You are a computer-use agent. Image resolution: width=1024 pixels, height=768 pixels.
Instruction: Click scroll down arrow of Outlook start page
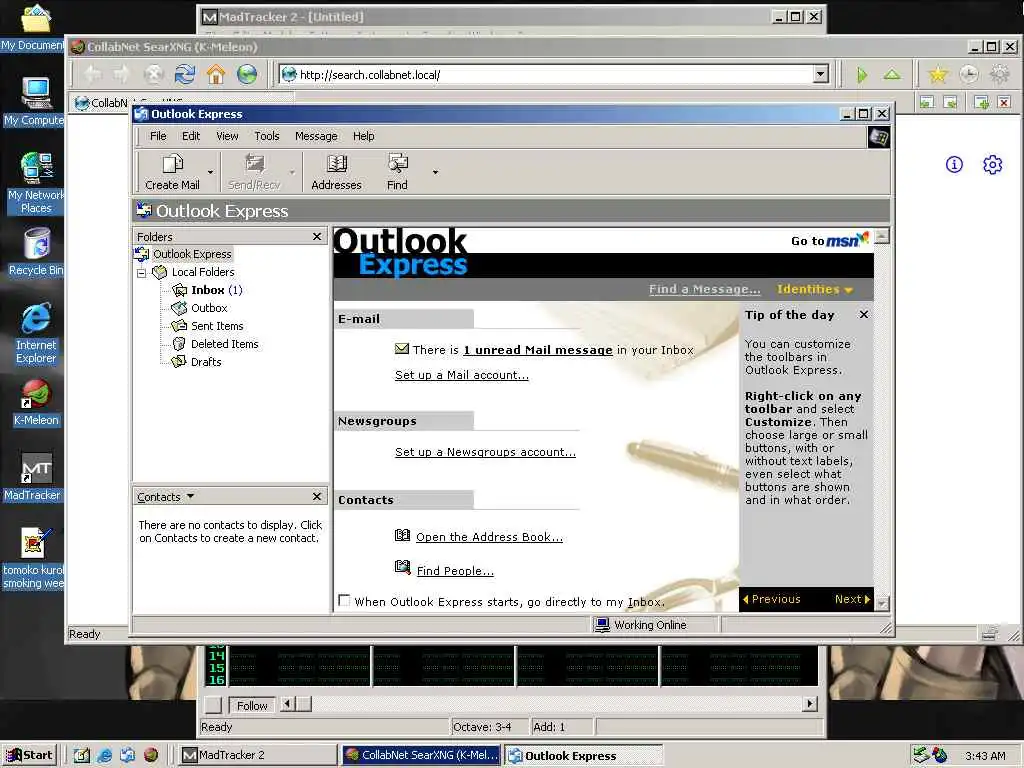[x=882, y=604]
